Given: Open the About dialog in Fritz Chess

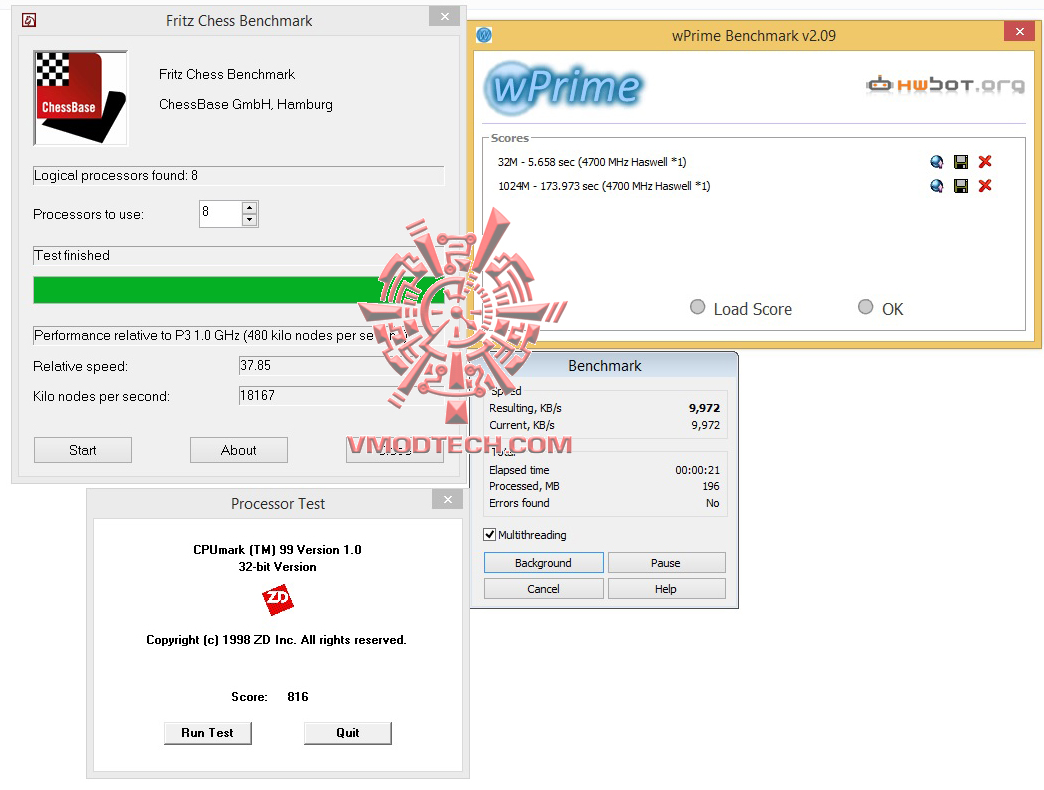Looking at the screenshot, I should click(238, 450).
